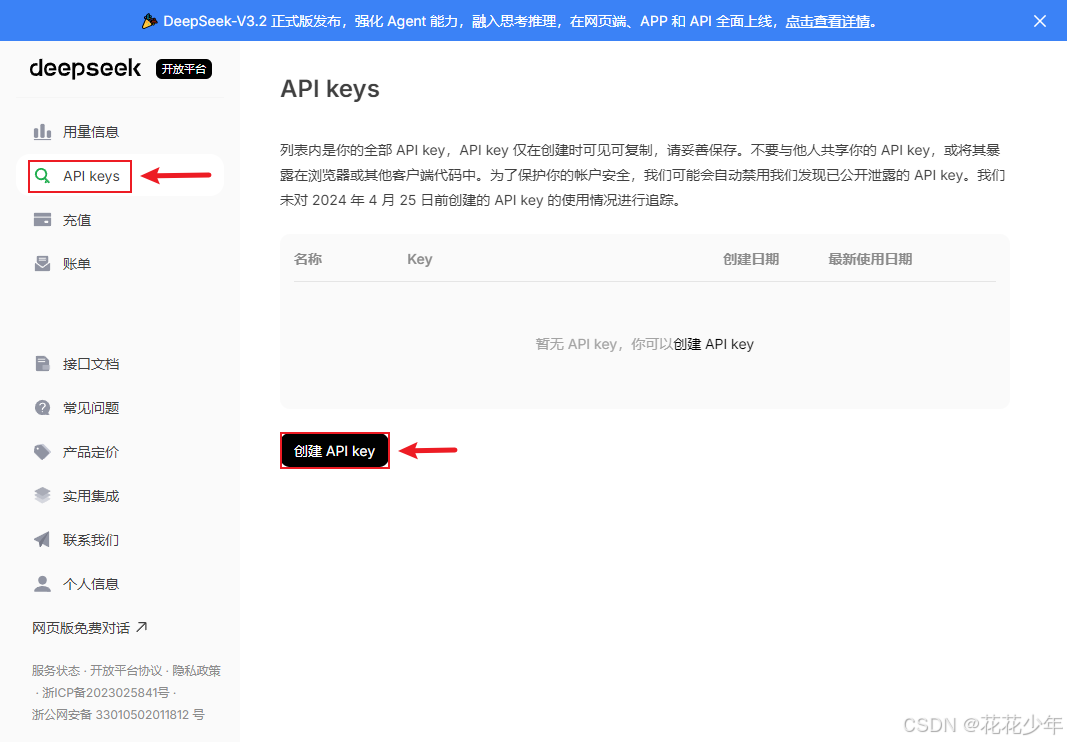This screenshot has width=1067, height=742.
Task: Open the 点击查看详情 link in the banner
Action: click(x=828, y=21)
